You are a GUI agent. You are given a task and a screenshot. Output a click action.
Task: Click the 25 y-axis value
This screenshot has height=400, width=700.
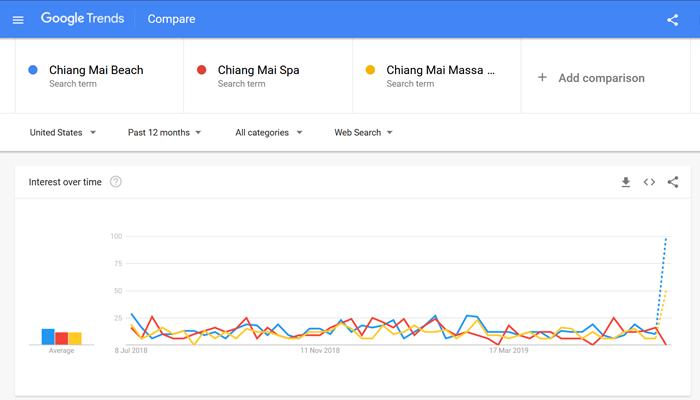(118, 318)
